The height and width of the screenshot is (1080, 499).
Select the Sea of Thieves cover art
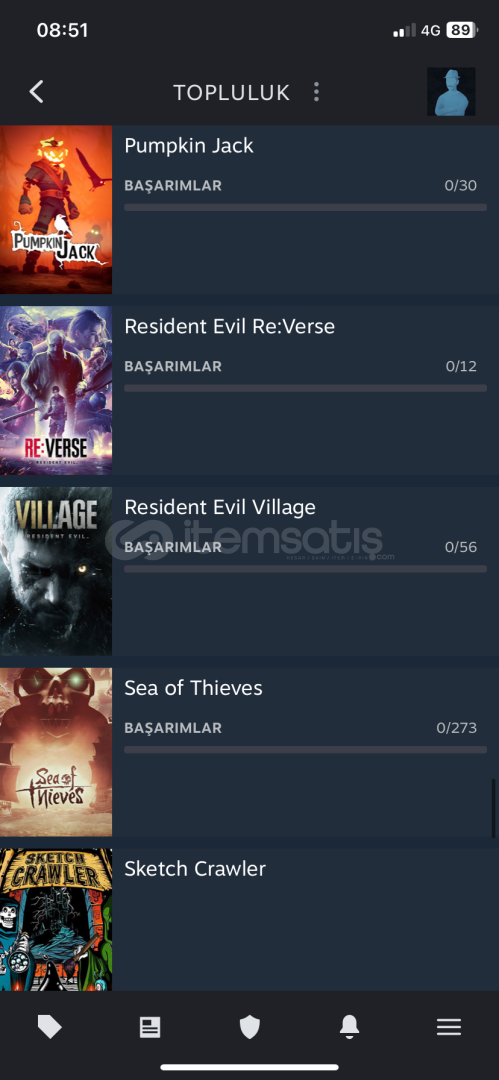[x=56, y=752]
